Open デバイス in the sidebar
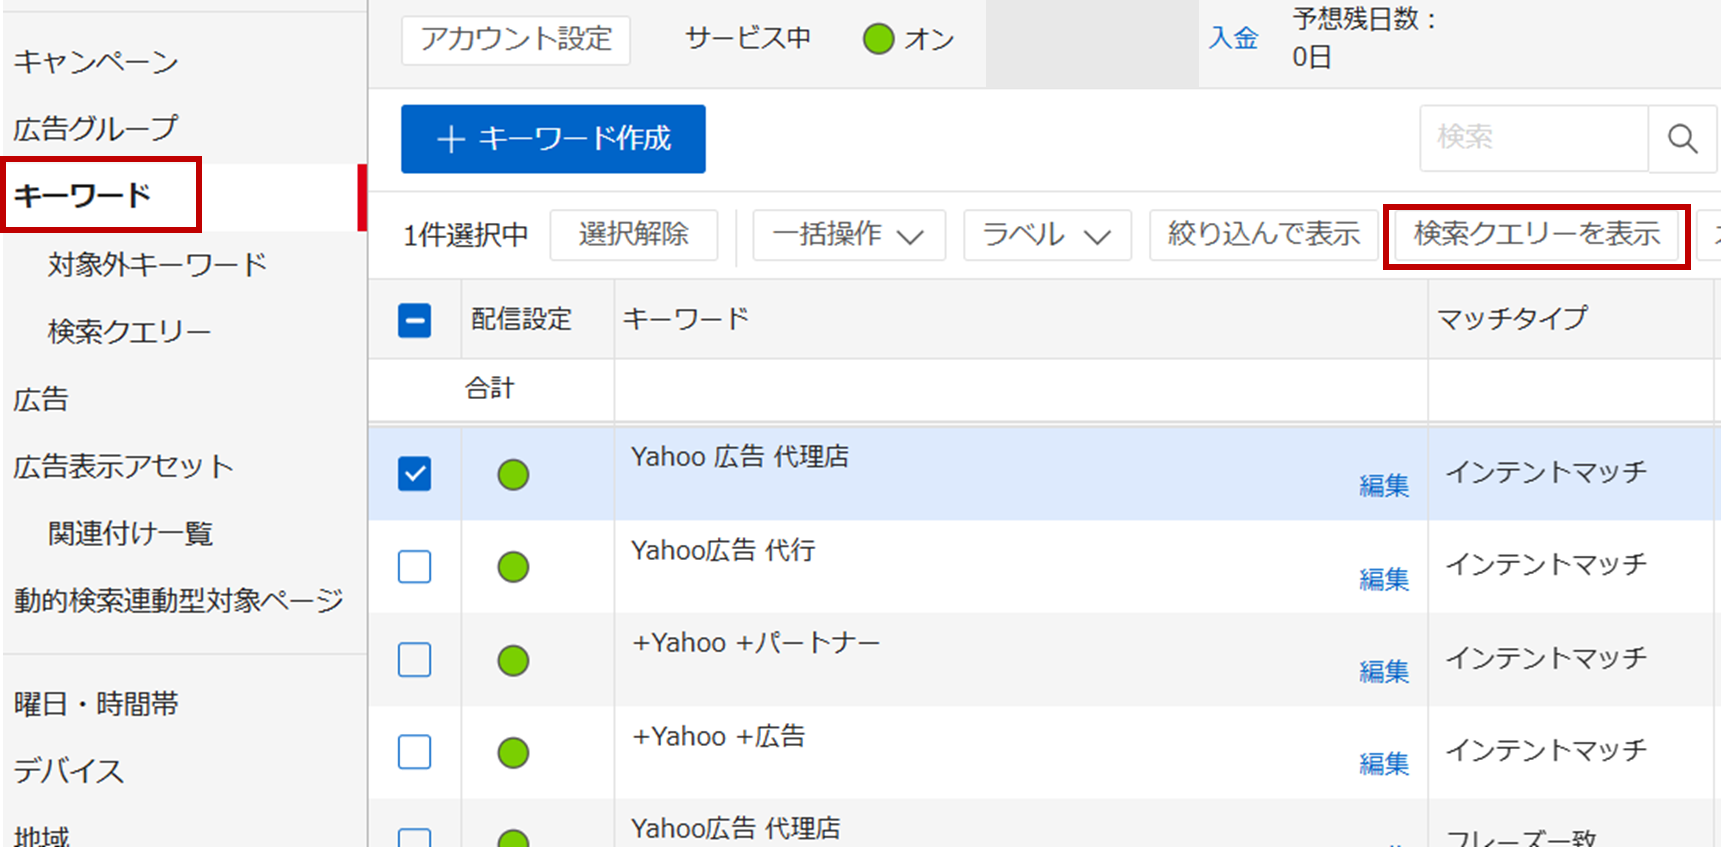The image size is (1721, 847). click(69, 771)
